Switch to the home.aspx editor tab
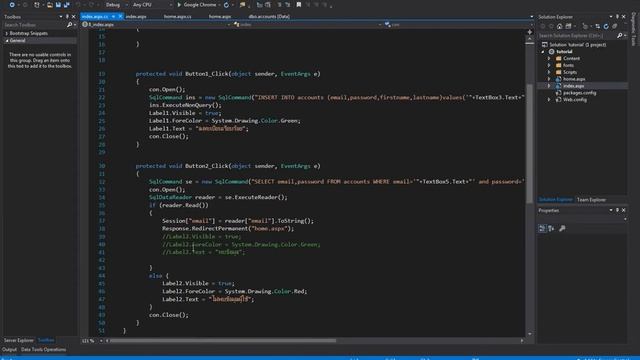Viewport: 640px width, 360px height. point(220,17)
